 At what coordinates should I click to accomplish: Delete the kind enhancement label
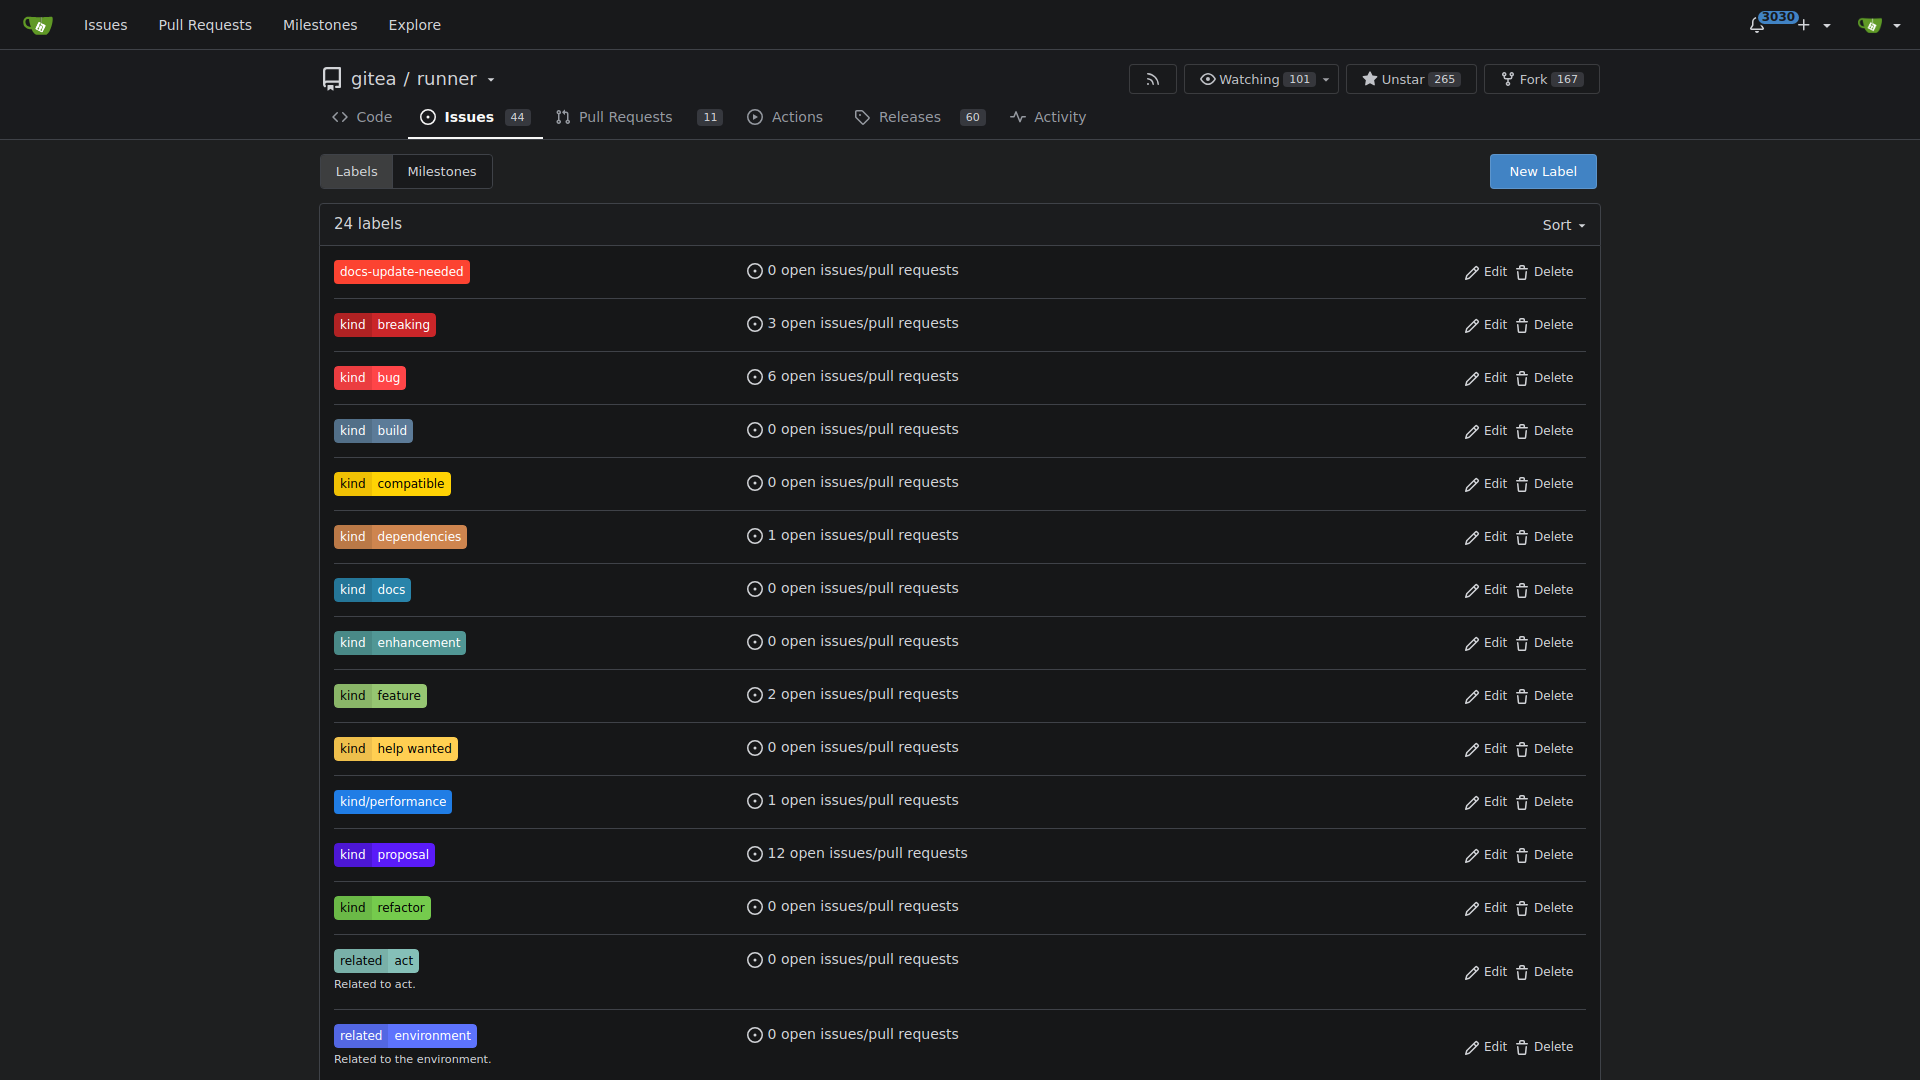pyautogui.click(x=1545, y=644)
